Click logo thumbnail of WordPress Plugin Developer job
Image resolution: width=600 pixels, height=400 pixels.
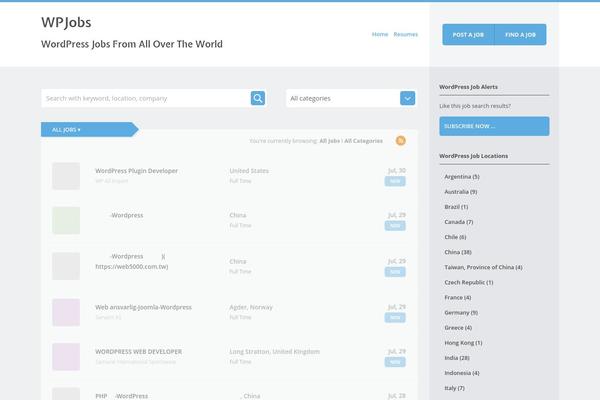tap(66, 176)
